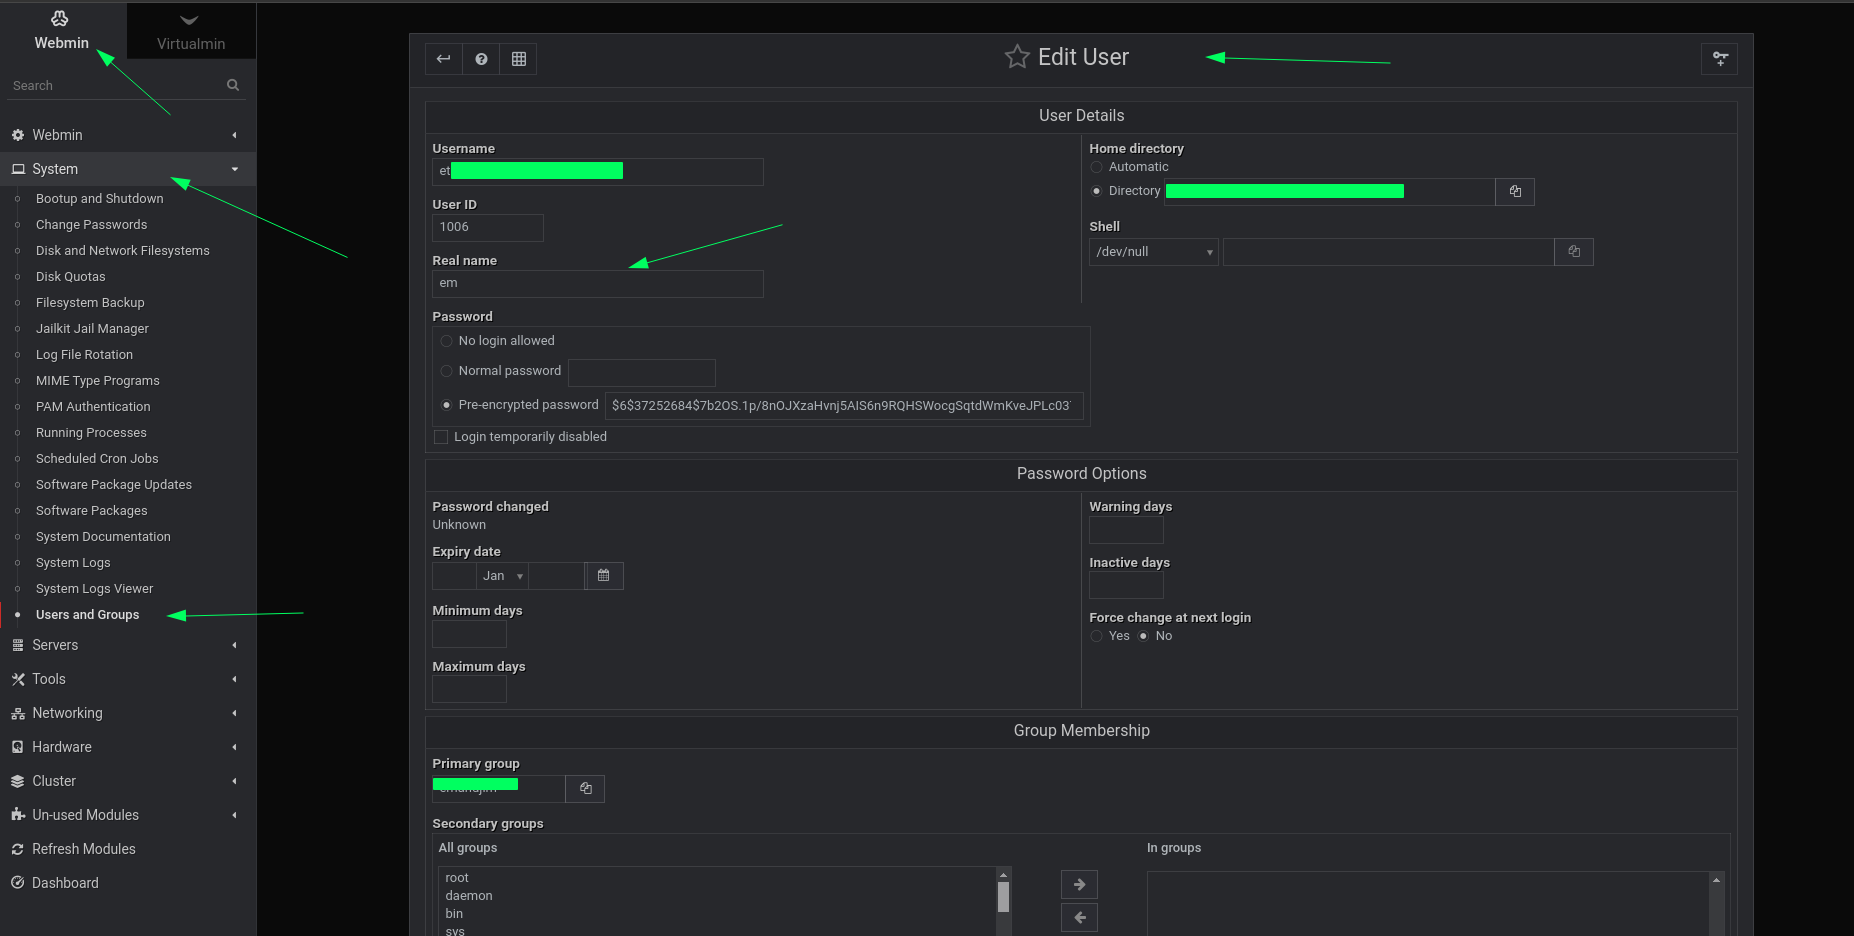Image resolution: width=1854 pixels, height=936 pixels.
Task: Expand the Hardware category
Action: 128,747
